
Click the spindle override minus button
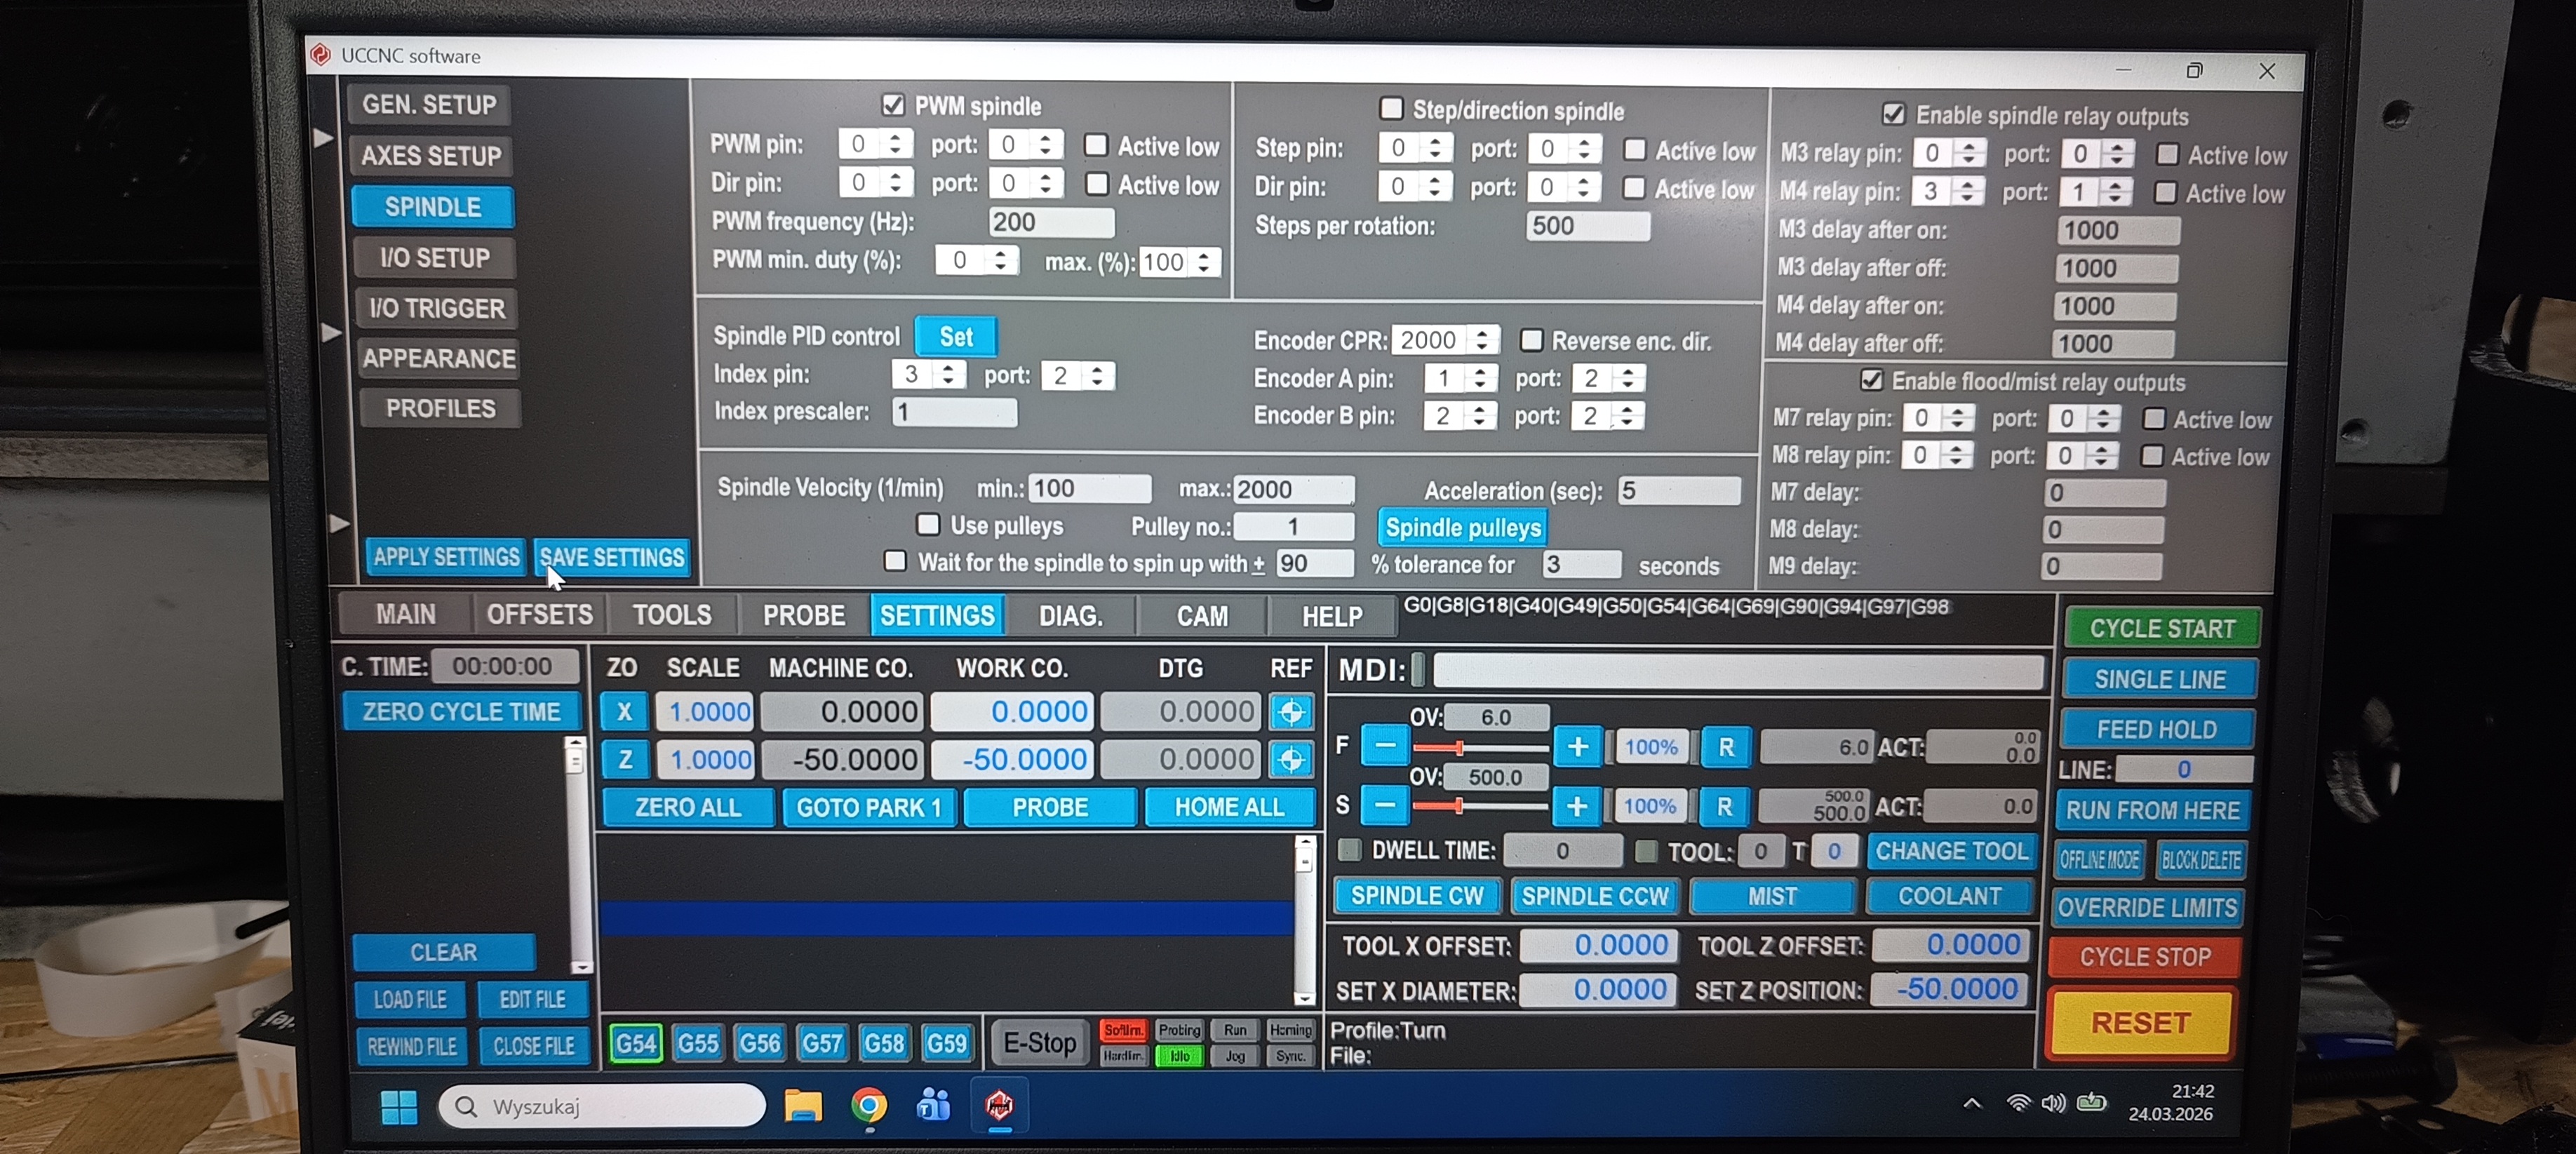pos(1385,805)
